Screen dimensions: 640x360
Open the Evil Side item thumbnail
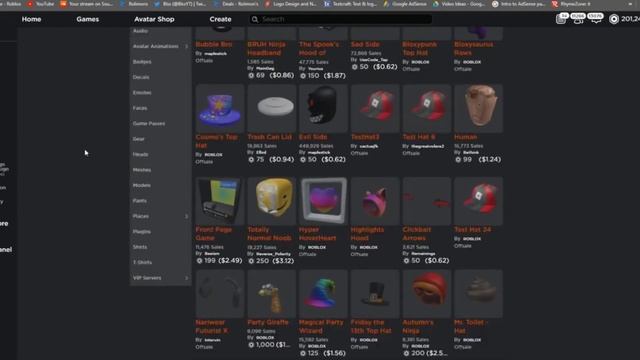(x=323, y=108)
